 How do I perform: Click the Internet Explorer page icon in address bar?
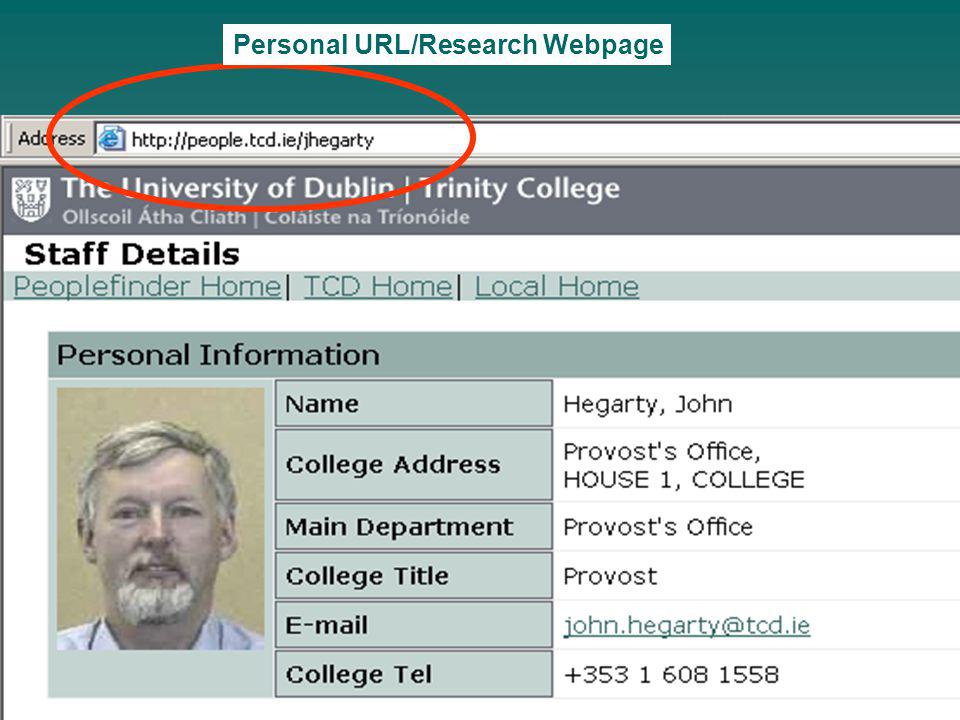(111, 139)
